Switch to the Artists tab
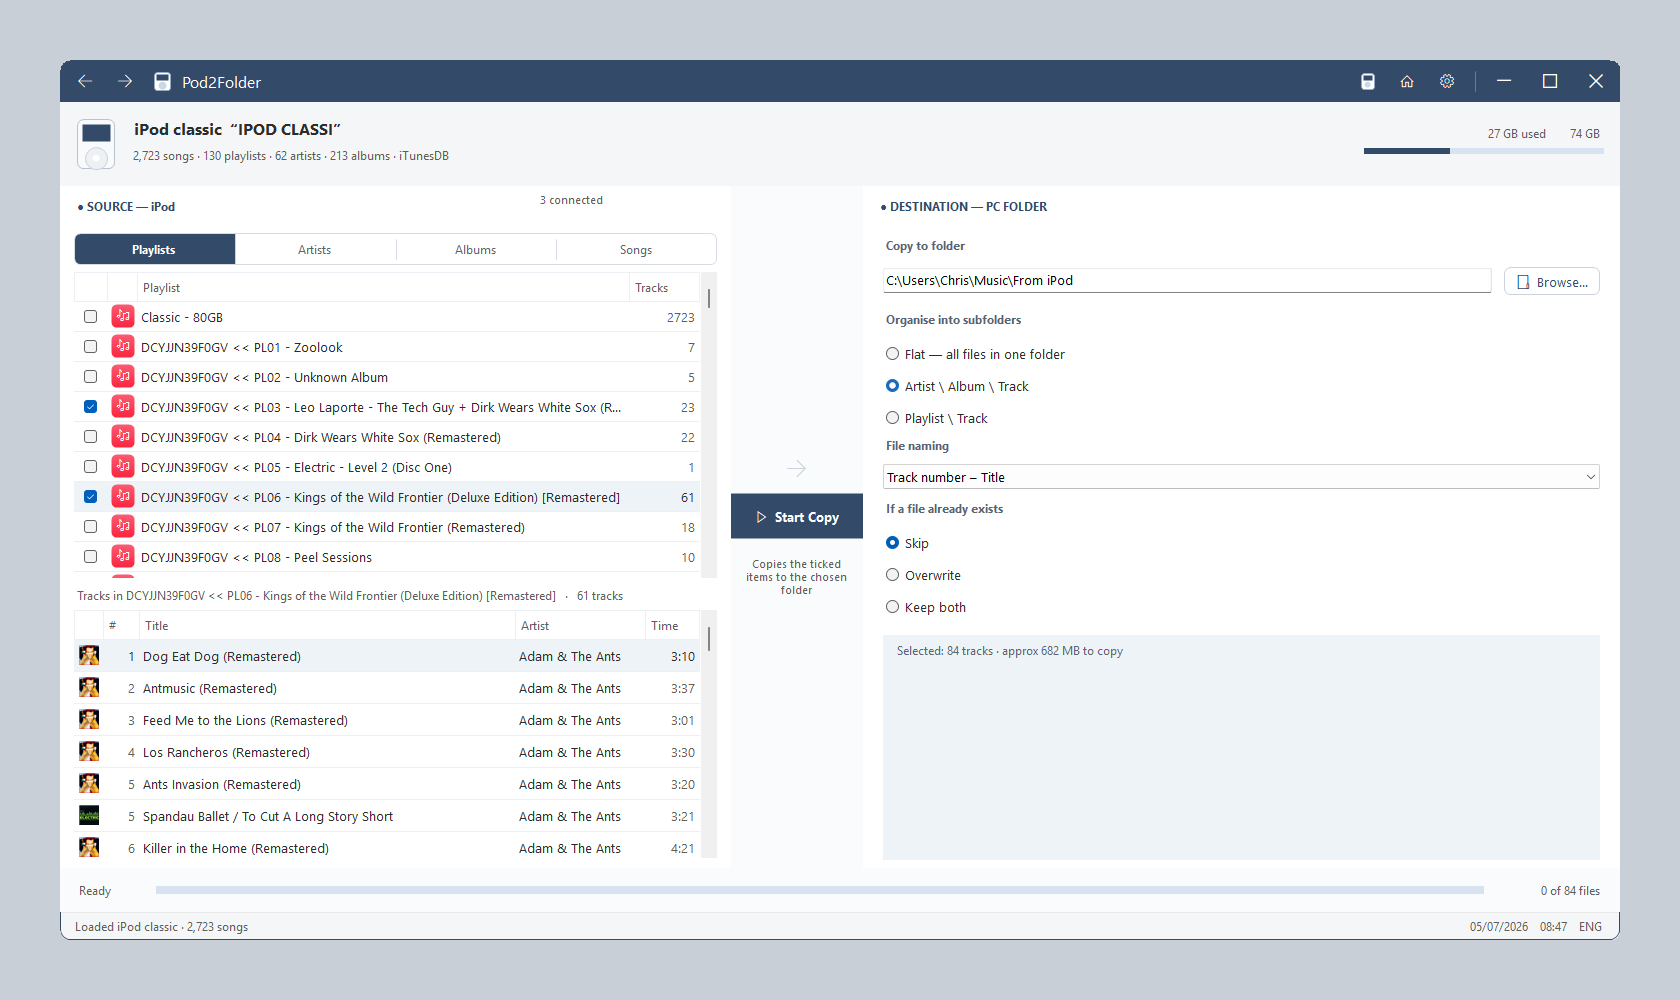This screenshot has height=1000, width=1680. pyautogui.click(x=315, y=249)
